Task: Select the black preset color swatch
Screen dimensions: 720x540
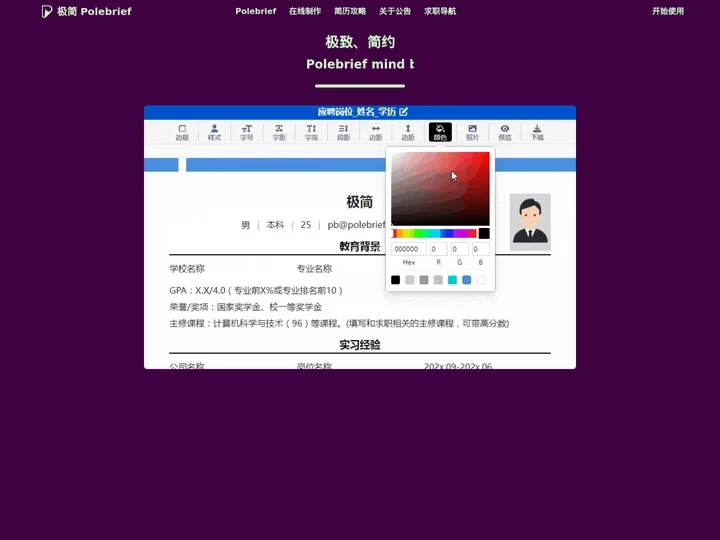Action: (395, 280)
